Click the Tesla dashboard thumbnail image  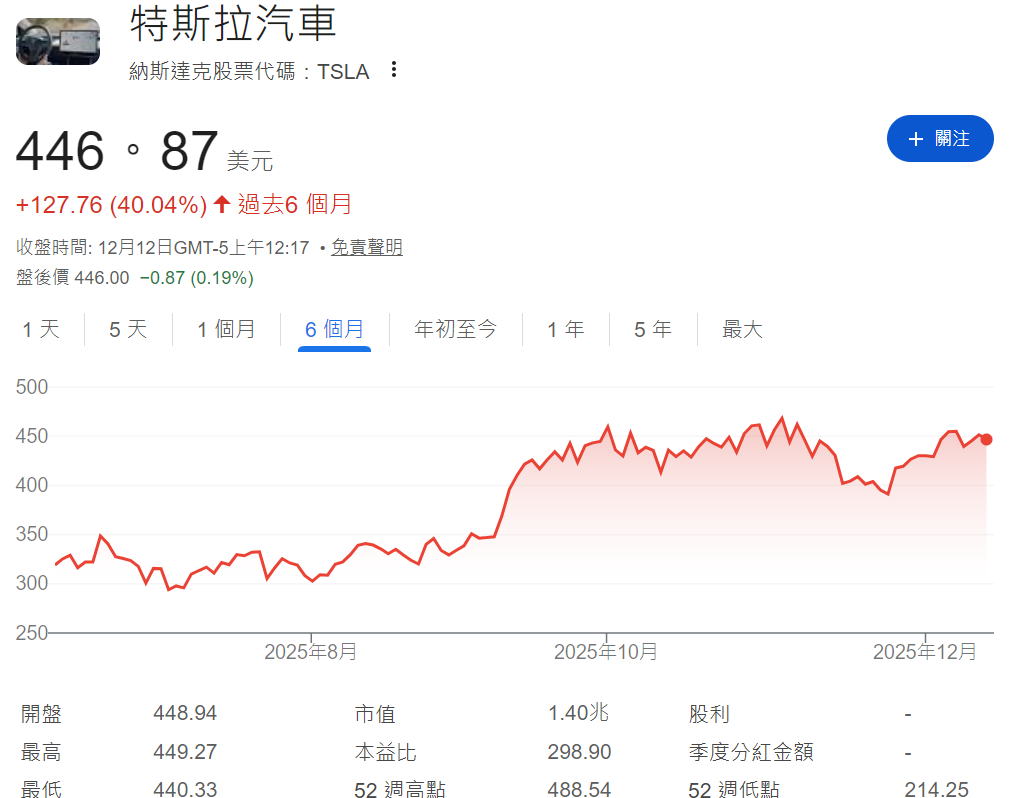(x=57, y=41)
